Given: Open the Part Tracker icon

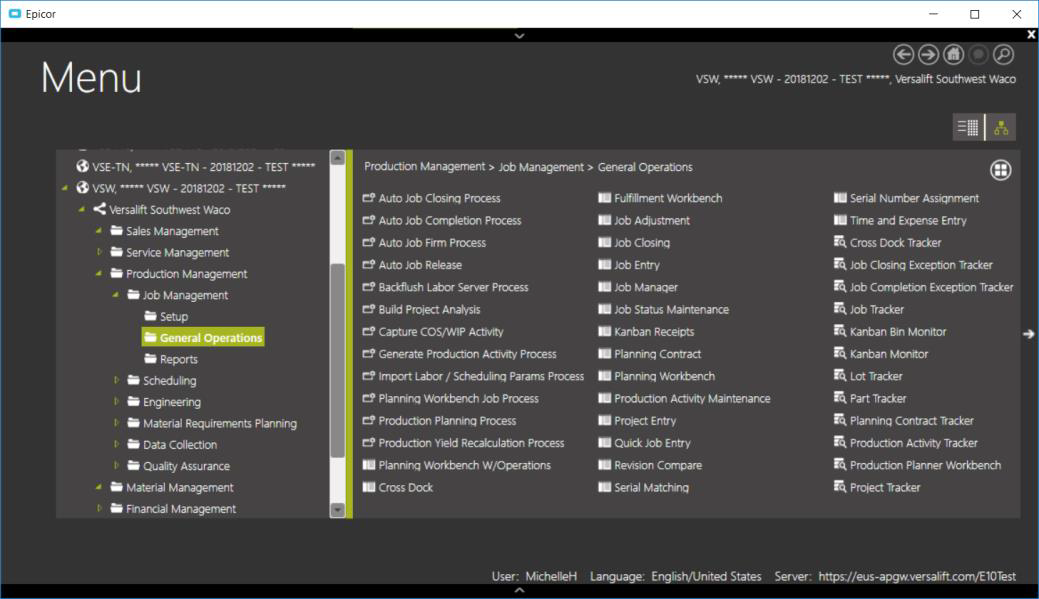Looking at the screenshot, I should [840, 398].
